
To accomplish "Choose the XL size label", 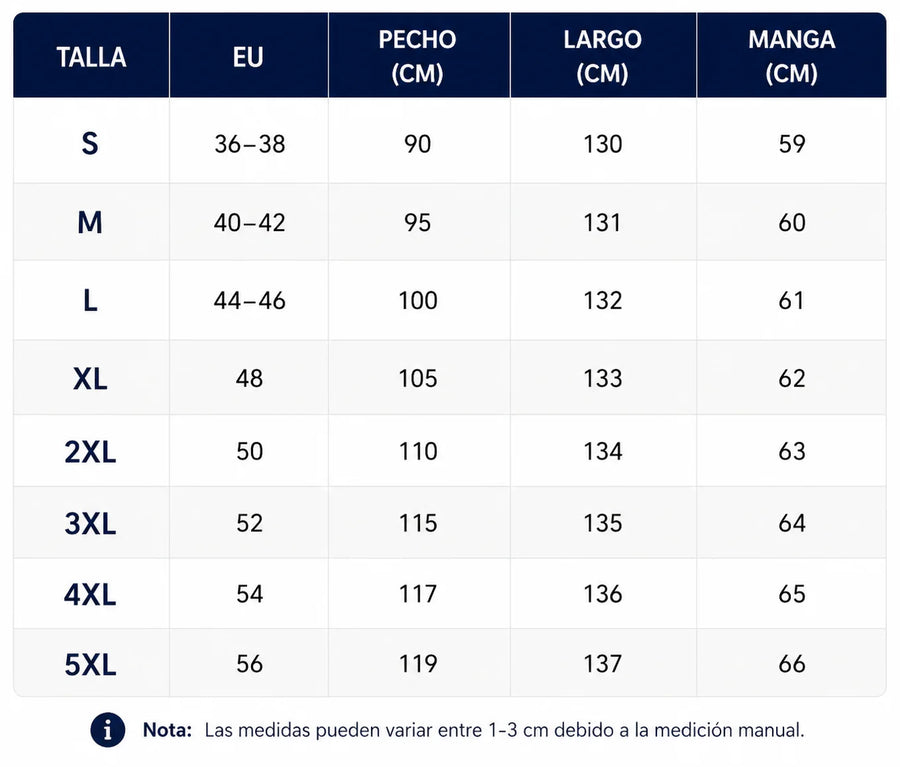I will coord(90,378).
